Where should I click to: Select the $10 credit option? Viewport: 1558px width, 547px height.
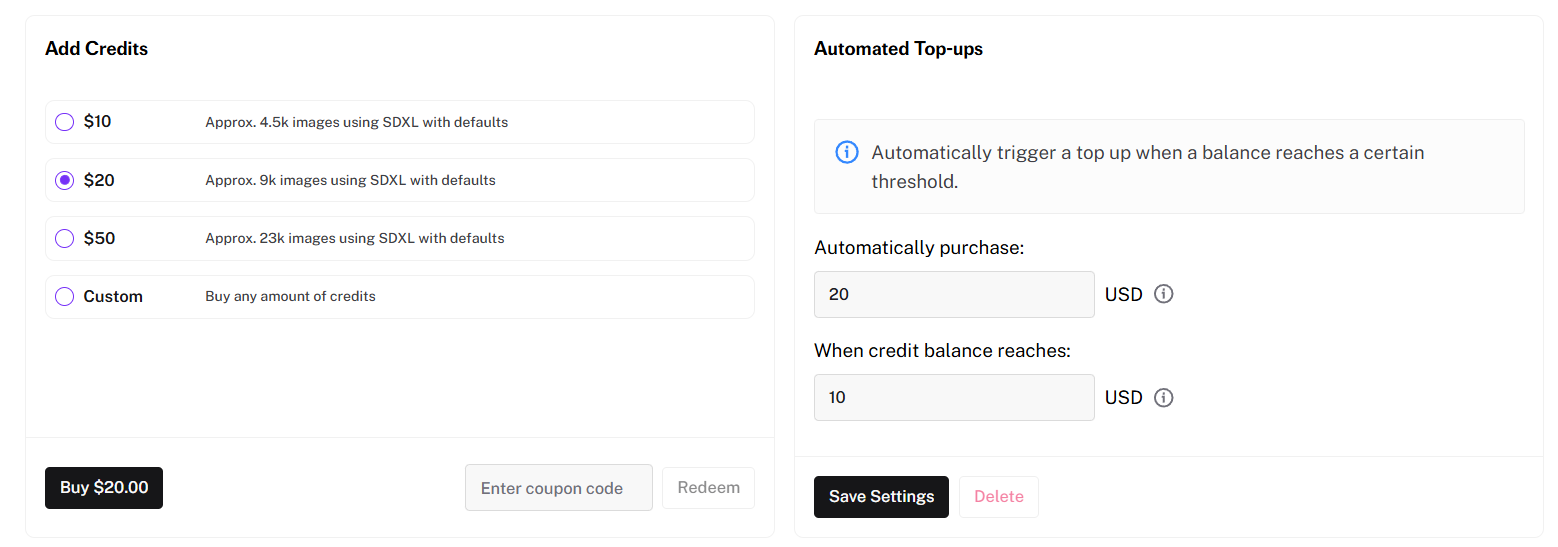click(65, 122)
